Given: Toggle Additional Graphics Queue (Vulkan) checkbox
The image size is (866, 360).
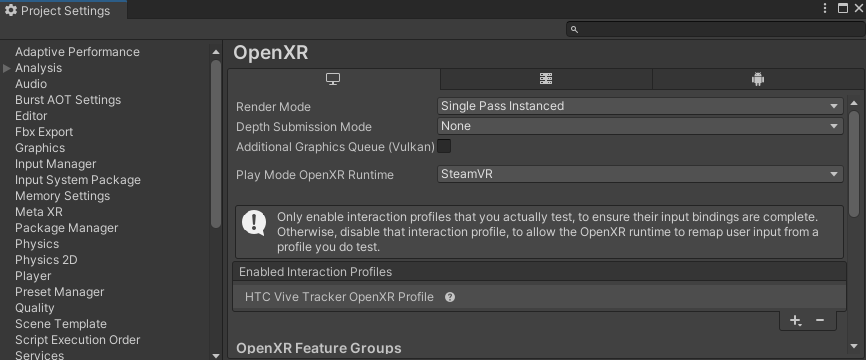Looking at the screenshot, I should (x=444, y=146).
